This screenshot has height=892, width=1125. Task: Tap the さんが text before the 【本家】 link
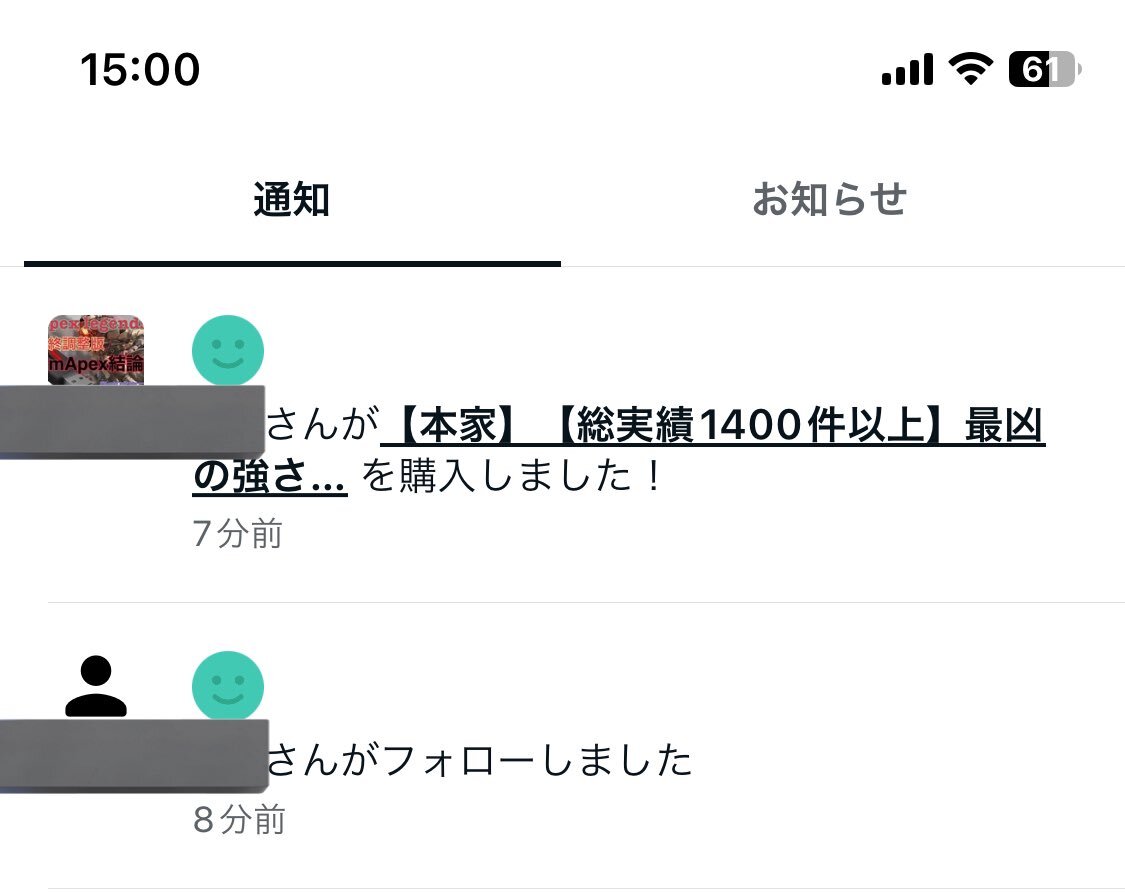323,424
